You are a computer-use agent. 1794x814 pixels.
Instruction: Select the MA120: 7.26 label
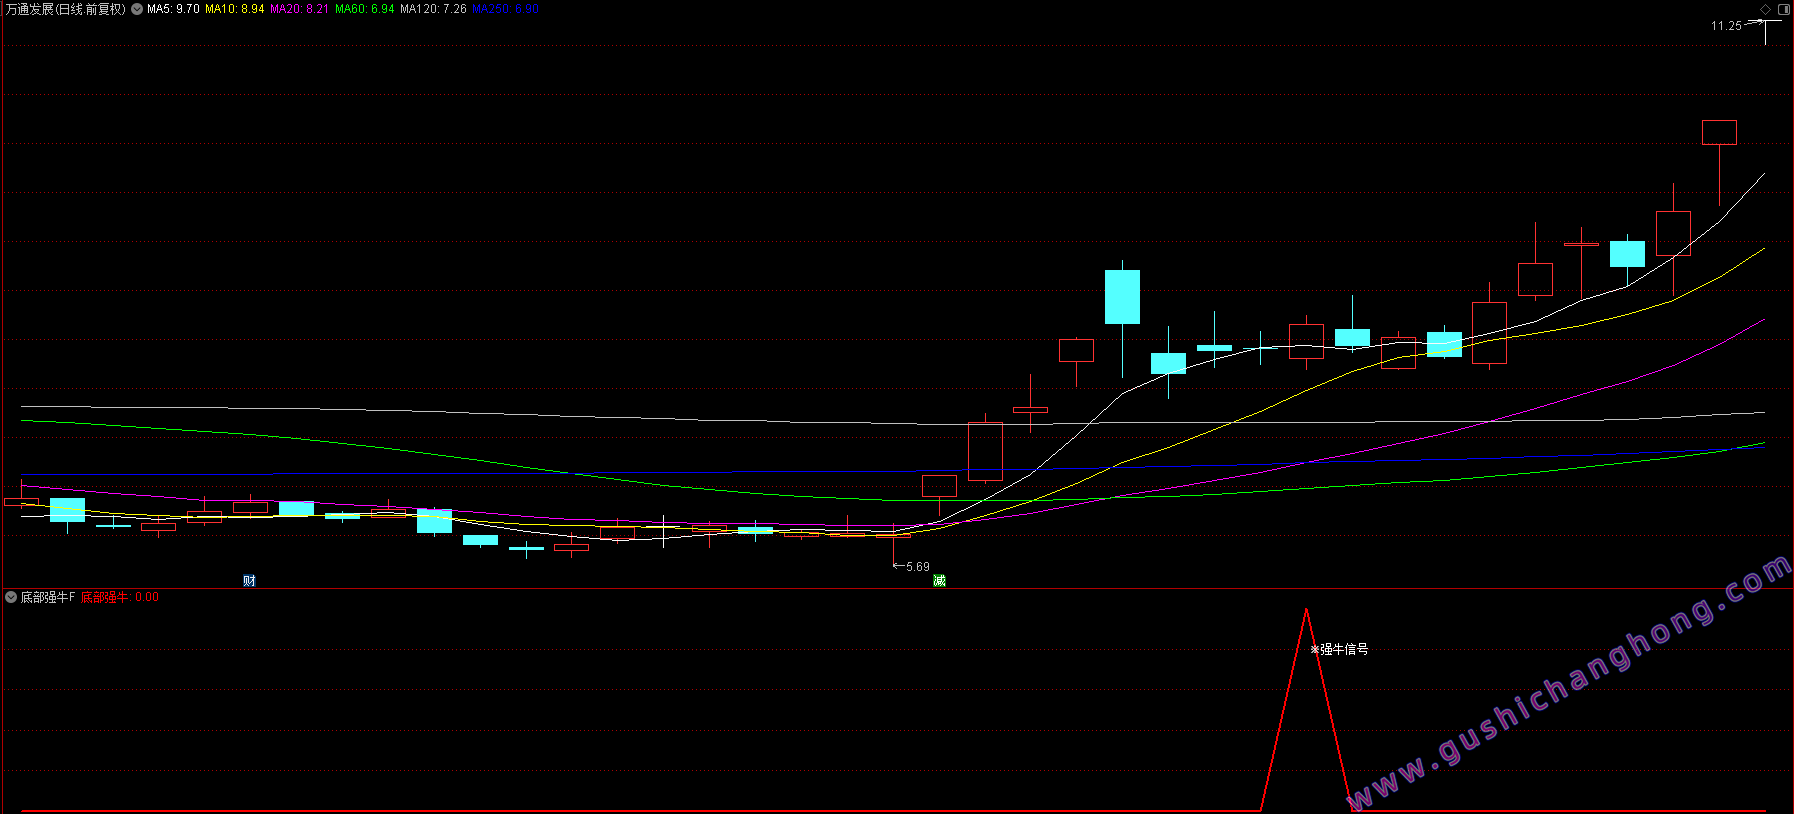[433, 9]
